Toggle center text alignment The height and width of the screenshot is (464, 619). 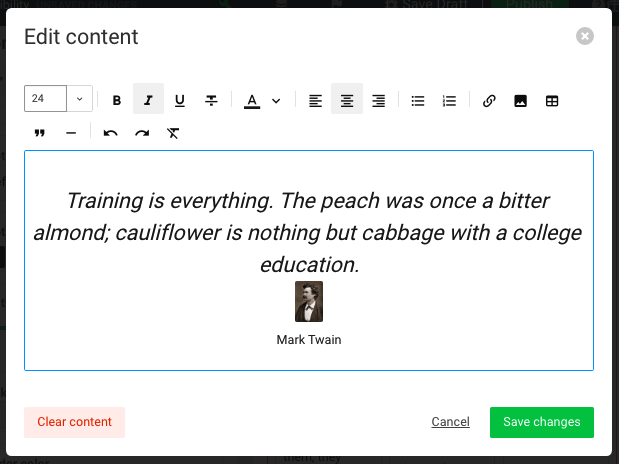(347, 99)
